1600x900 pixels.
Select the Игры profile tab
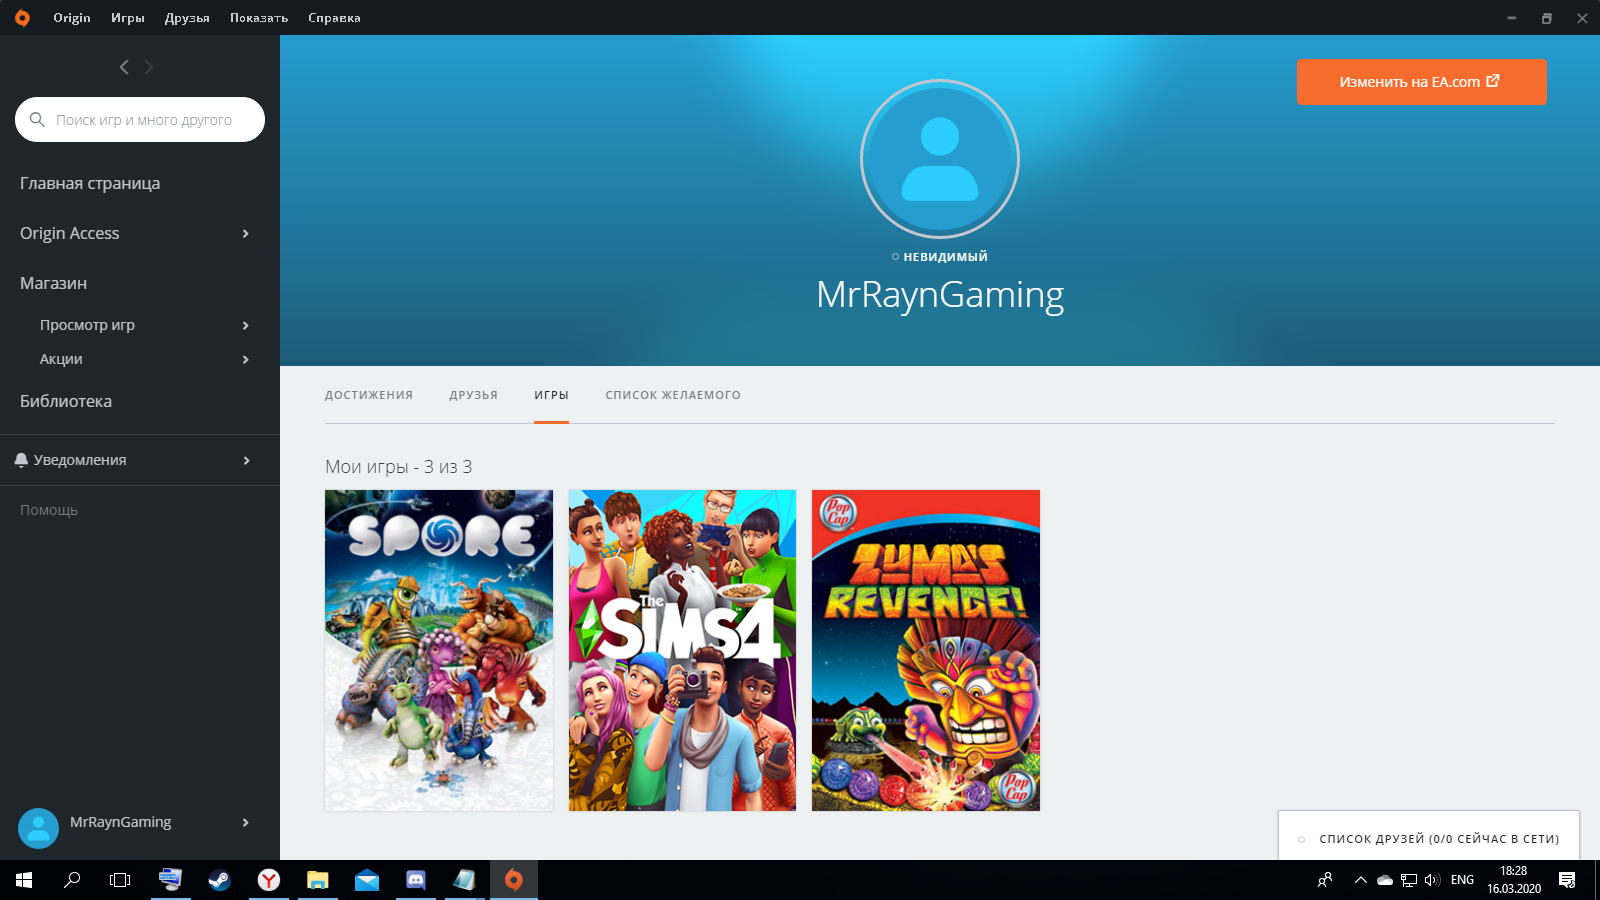[x=551, y=395]
